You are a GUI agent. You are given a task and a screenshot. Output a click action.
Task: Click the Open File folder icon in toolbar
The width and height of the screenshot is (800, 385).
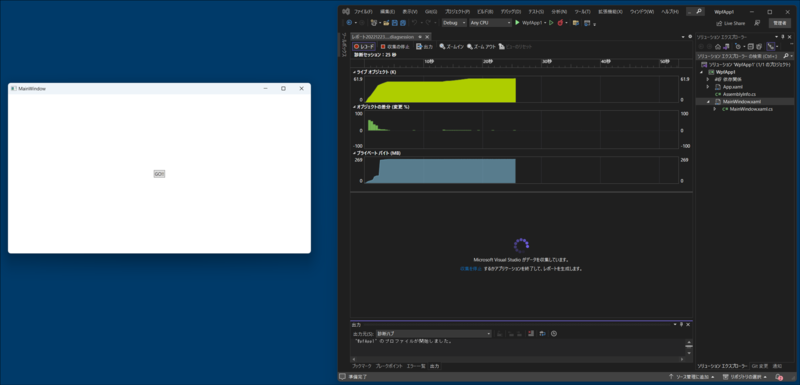(386, 23)
